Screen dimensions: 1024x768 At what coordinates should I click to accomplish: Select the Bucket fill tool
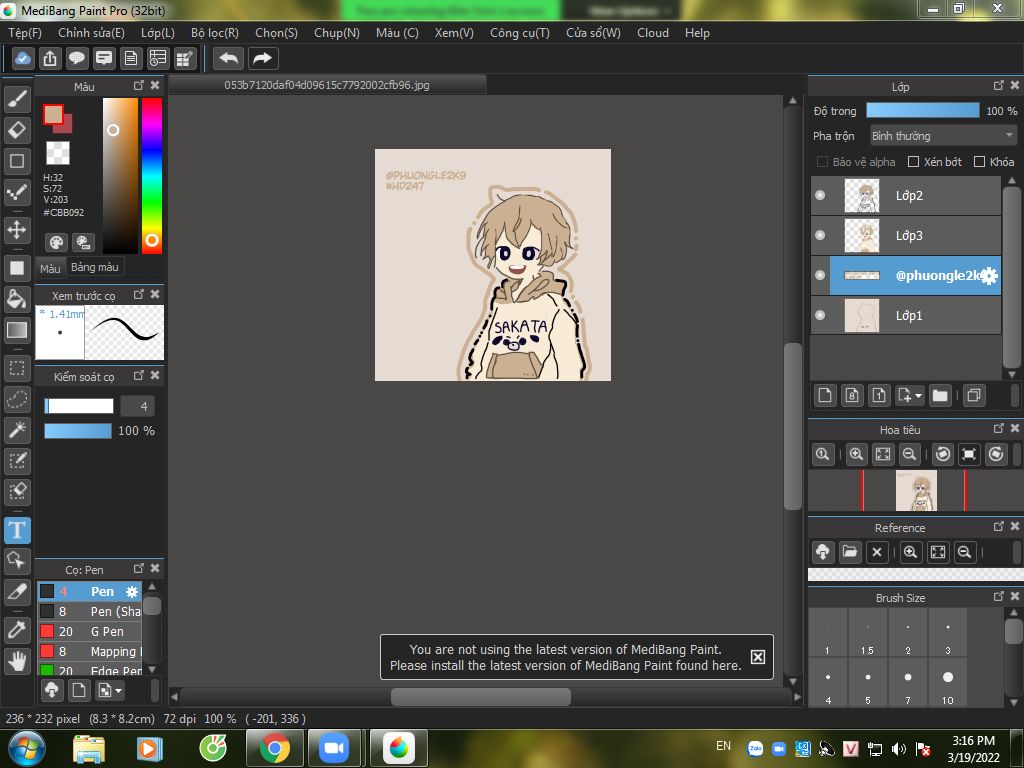(17, 299)
